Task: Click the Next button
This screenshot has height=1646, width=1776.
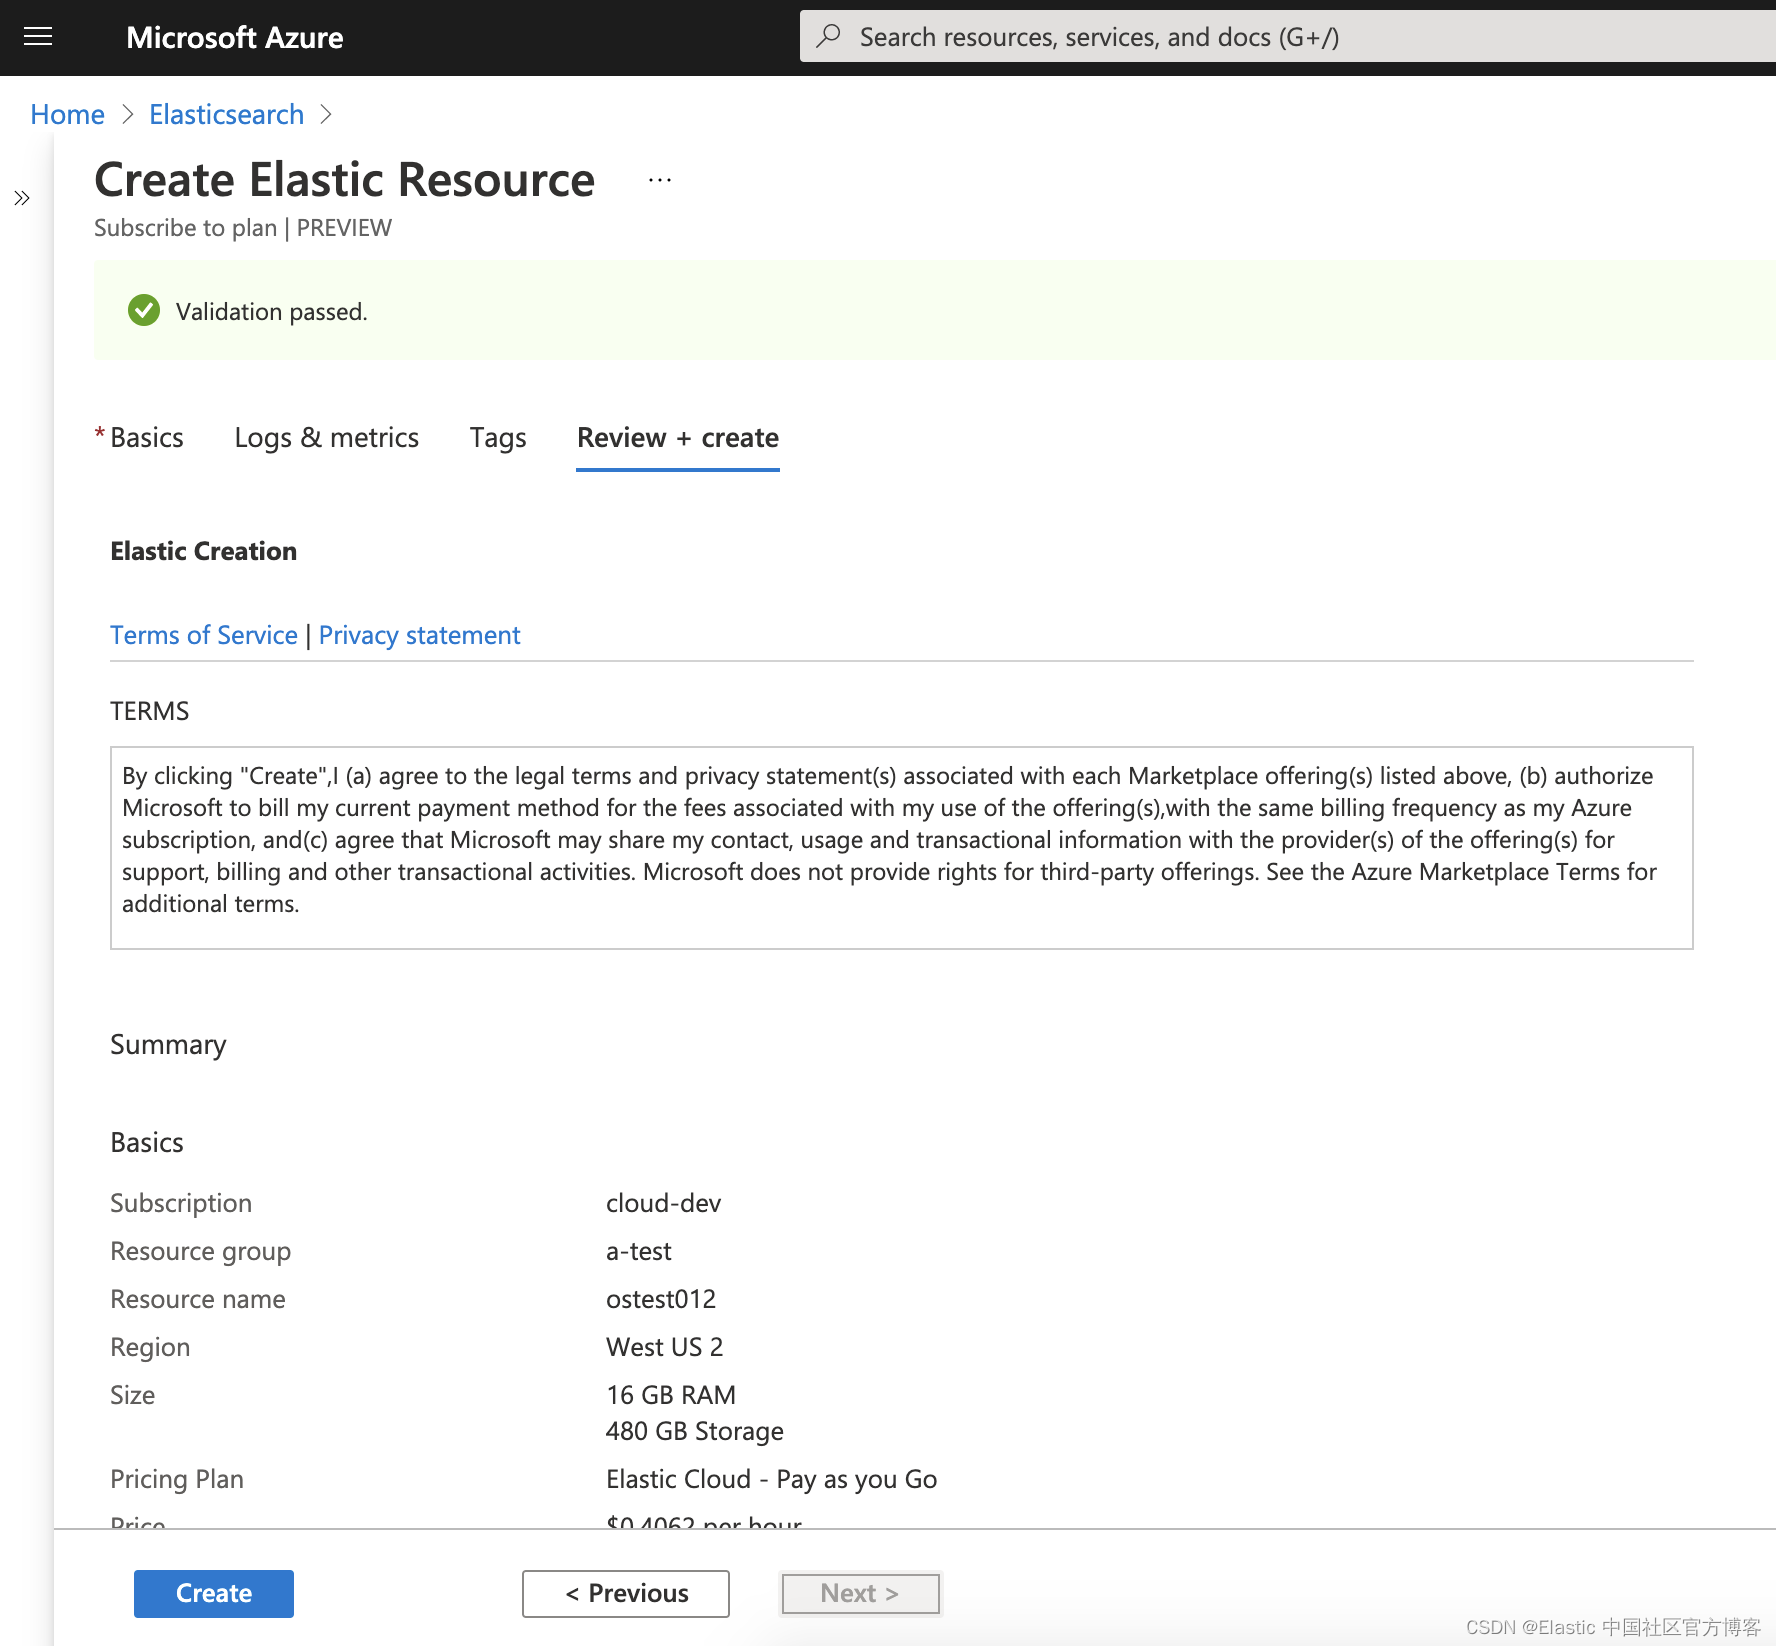Action: click(x=859, y=1593)
